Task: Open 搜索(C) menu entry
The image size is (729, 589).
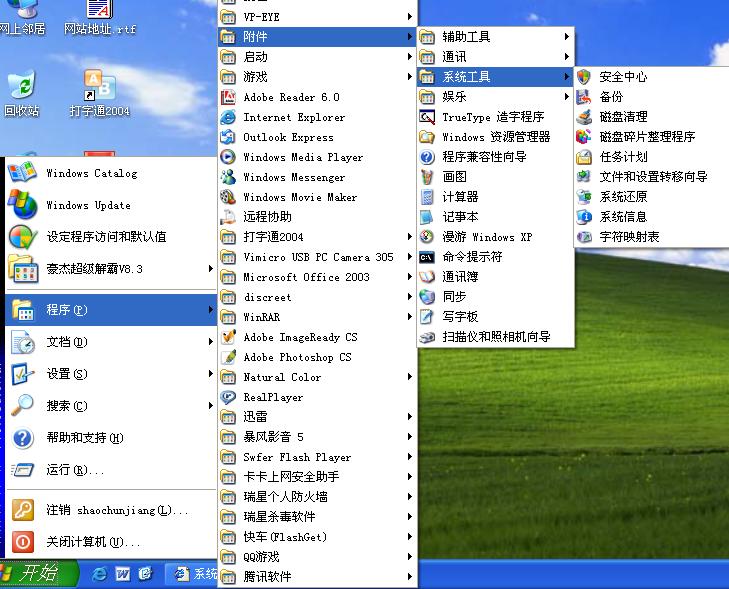Action: point(111,406)
